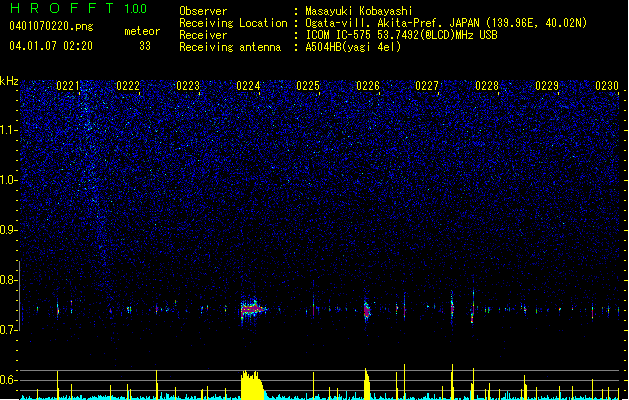
Task: Click the 0.7 kHz axis label
Action: coord(9,330)
